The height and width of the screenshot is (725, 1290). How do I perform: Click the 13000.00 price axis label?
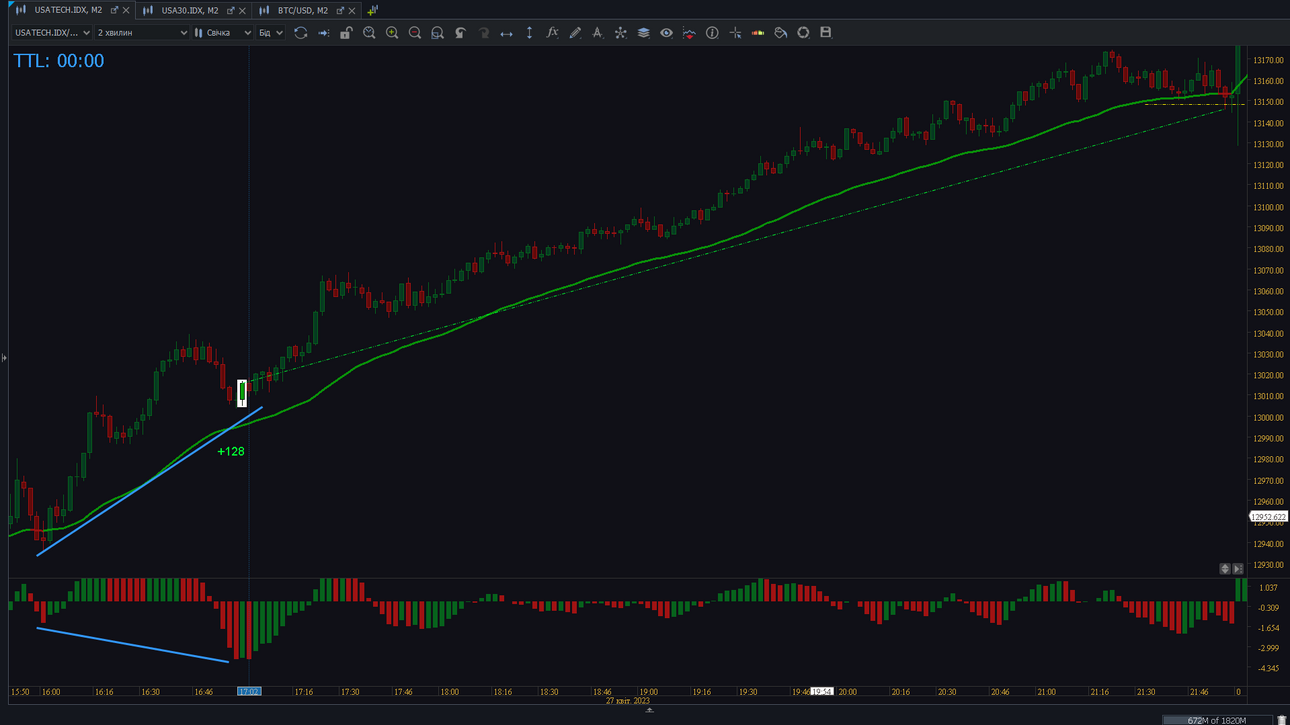click(x=1269, y=418)
